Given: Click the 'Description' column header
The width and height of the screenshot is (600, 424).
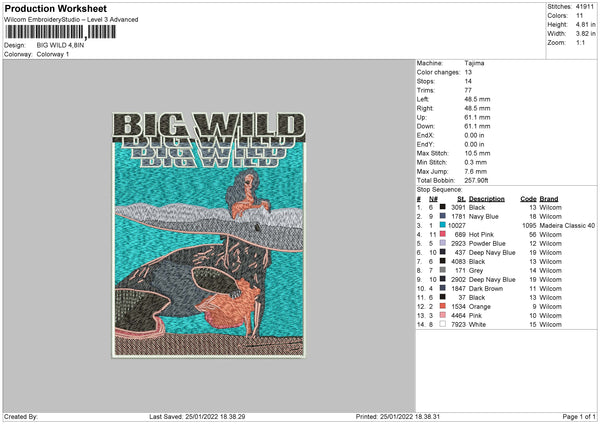Looking at the screenshot, I should pos(486,199).
